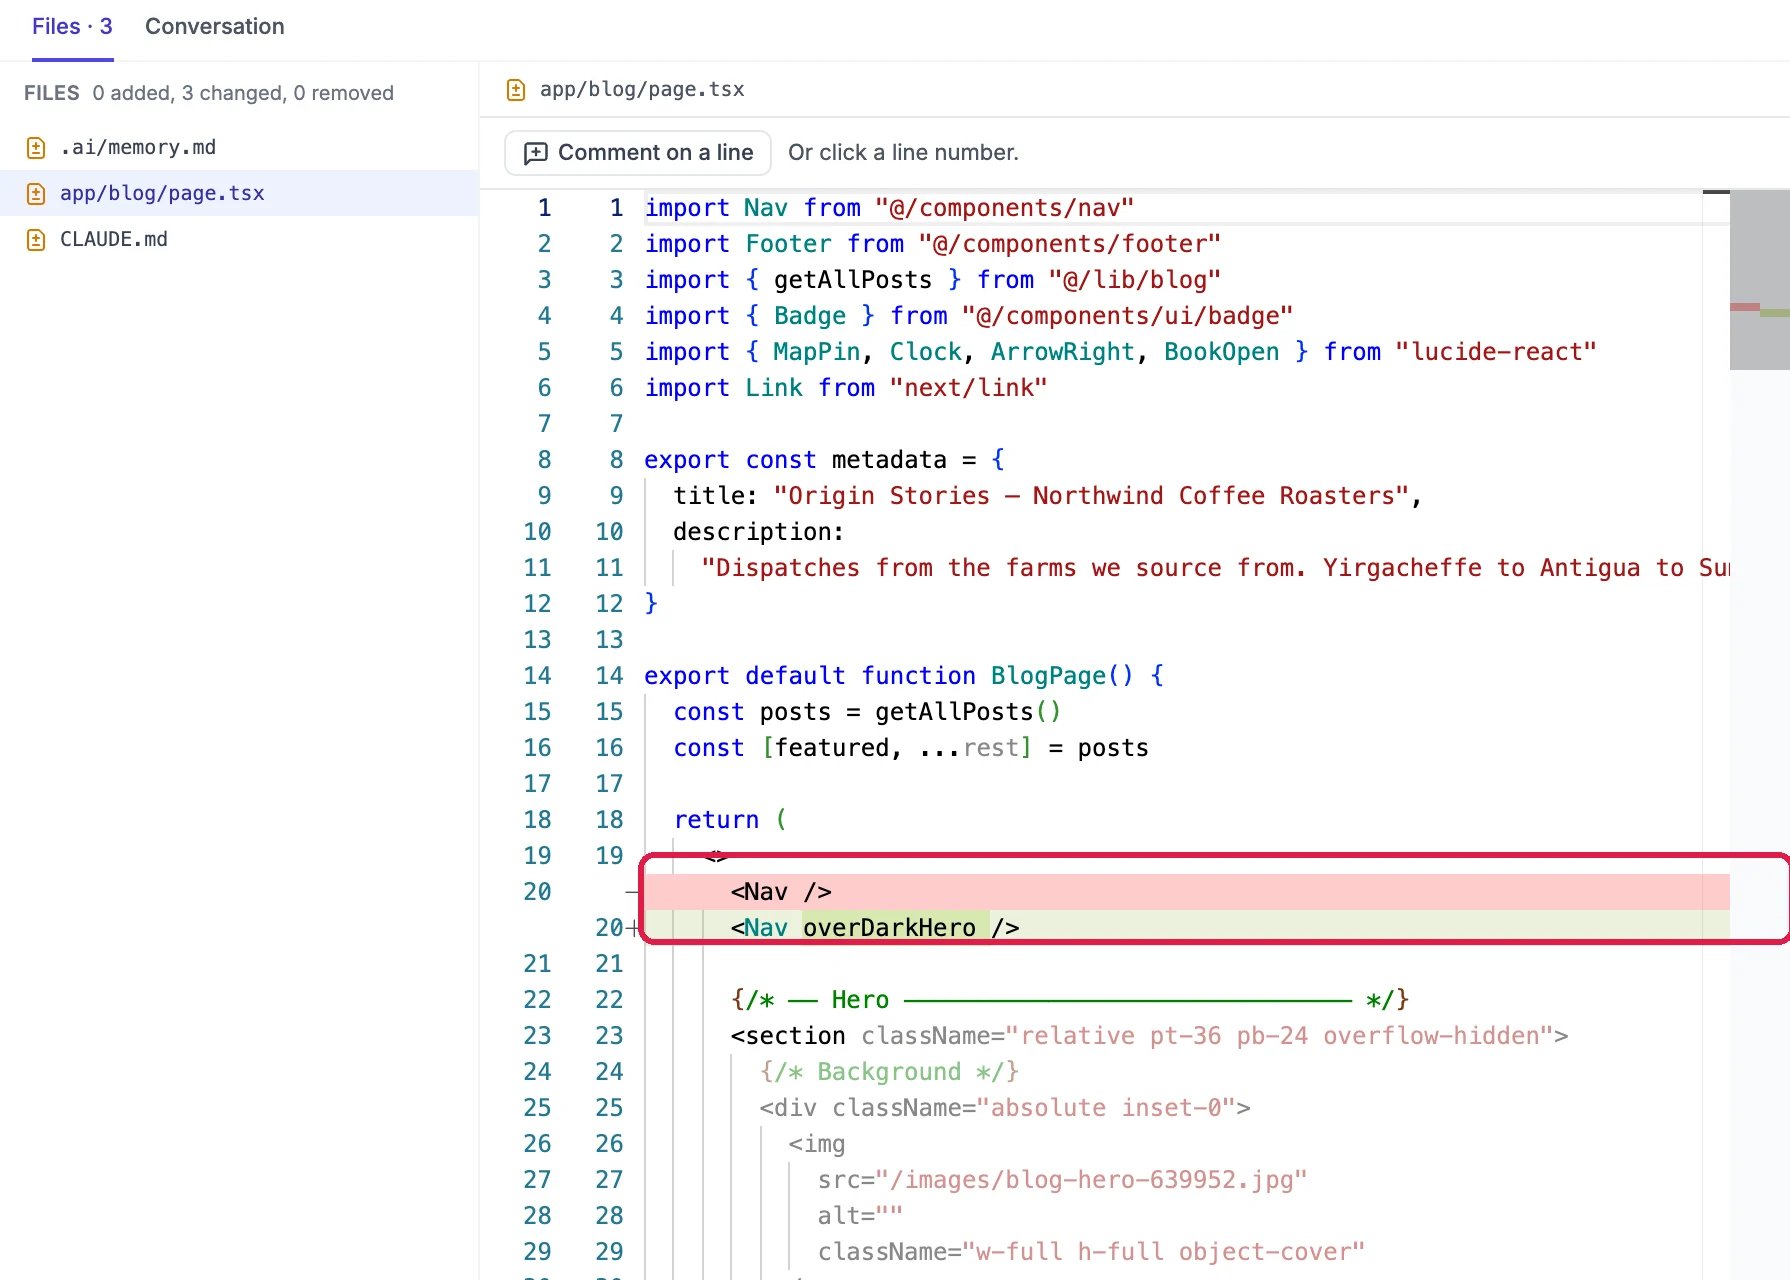Image resolution: width=1790 pixels, height=1280 pixels.
Task: Switch to the Files tab
Action: pos(72,27)
